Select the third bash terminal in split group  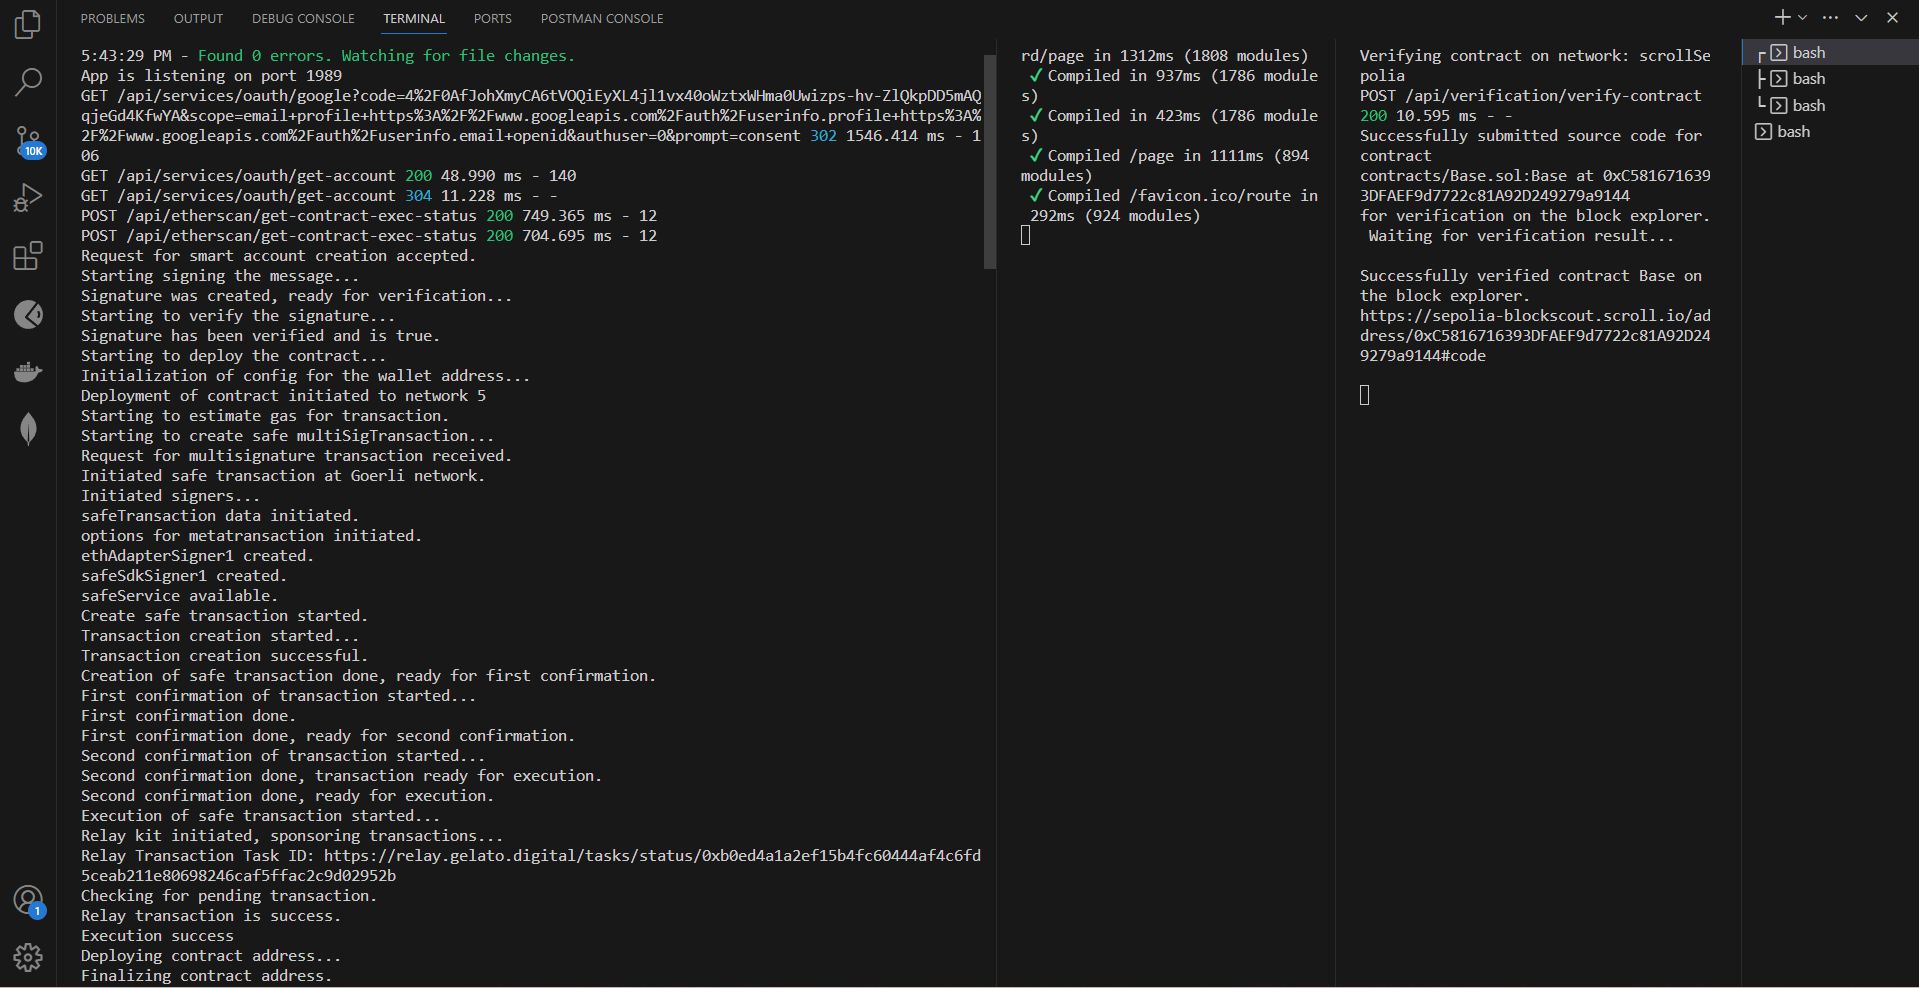point(1830,105)
